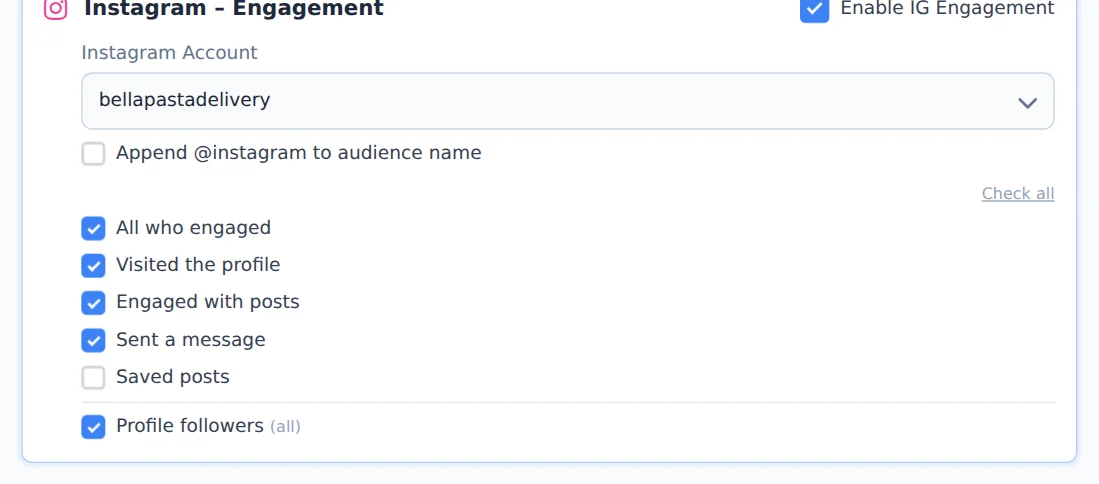Click the Enable IG Engagement label text
The width and height of the screenshot is (1099, 484).
[x=947, y=8]
